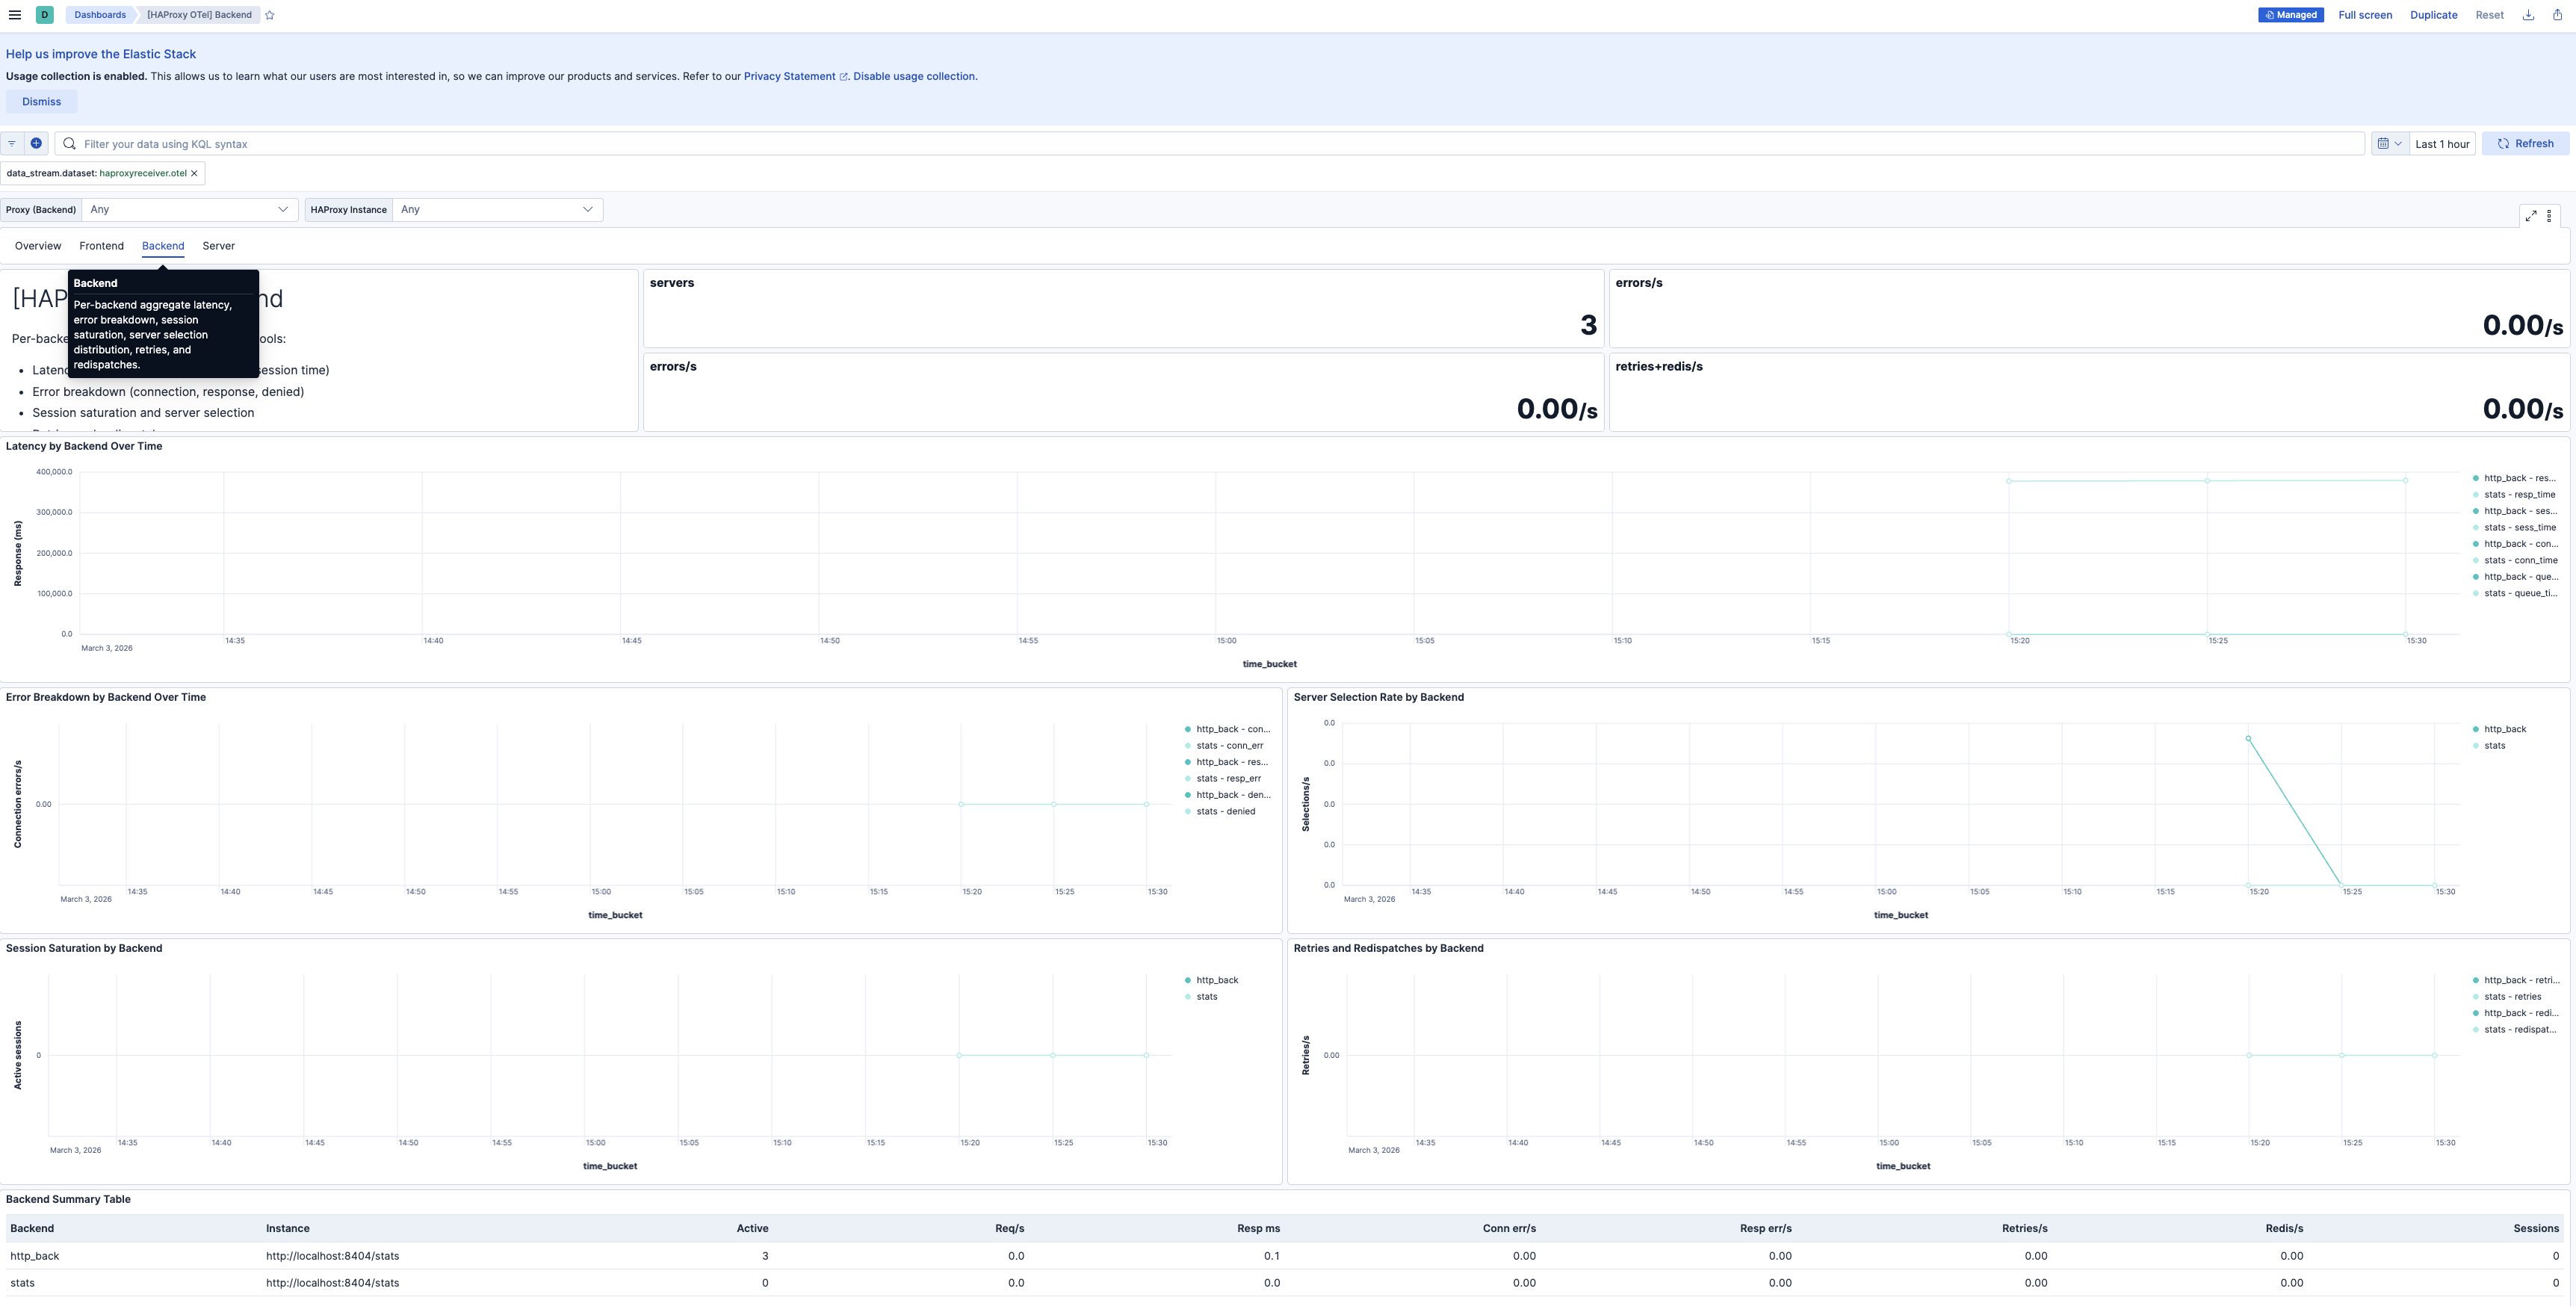This screenshot has height=1306, width=2576.
Task: Click the http_back legend color dot
Action: coord(1189,980)
